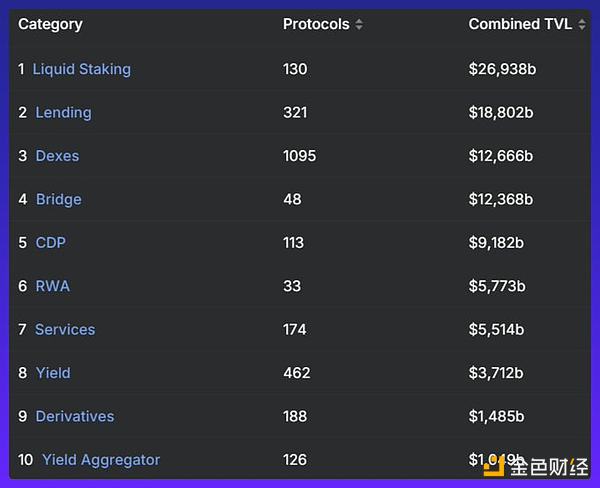View the RWA category link
This screenshot has width=600, height=488.
[52, 286]
